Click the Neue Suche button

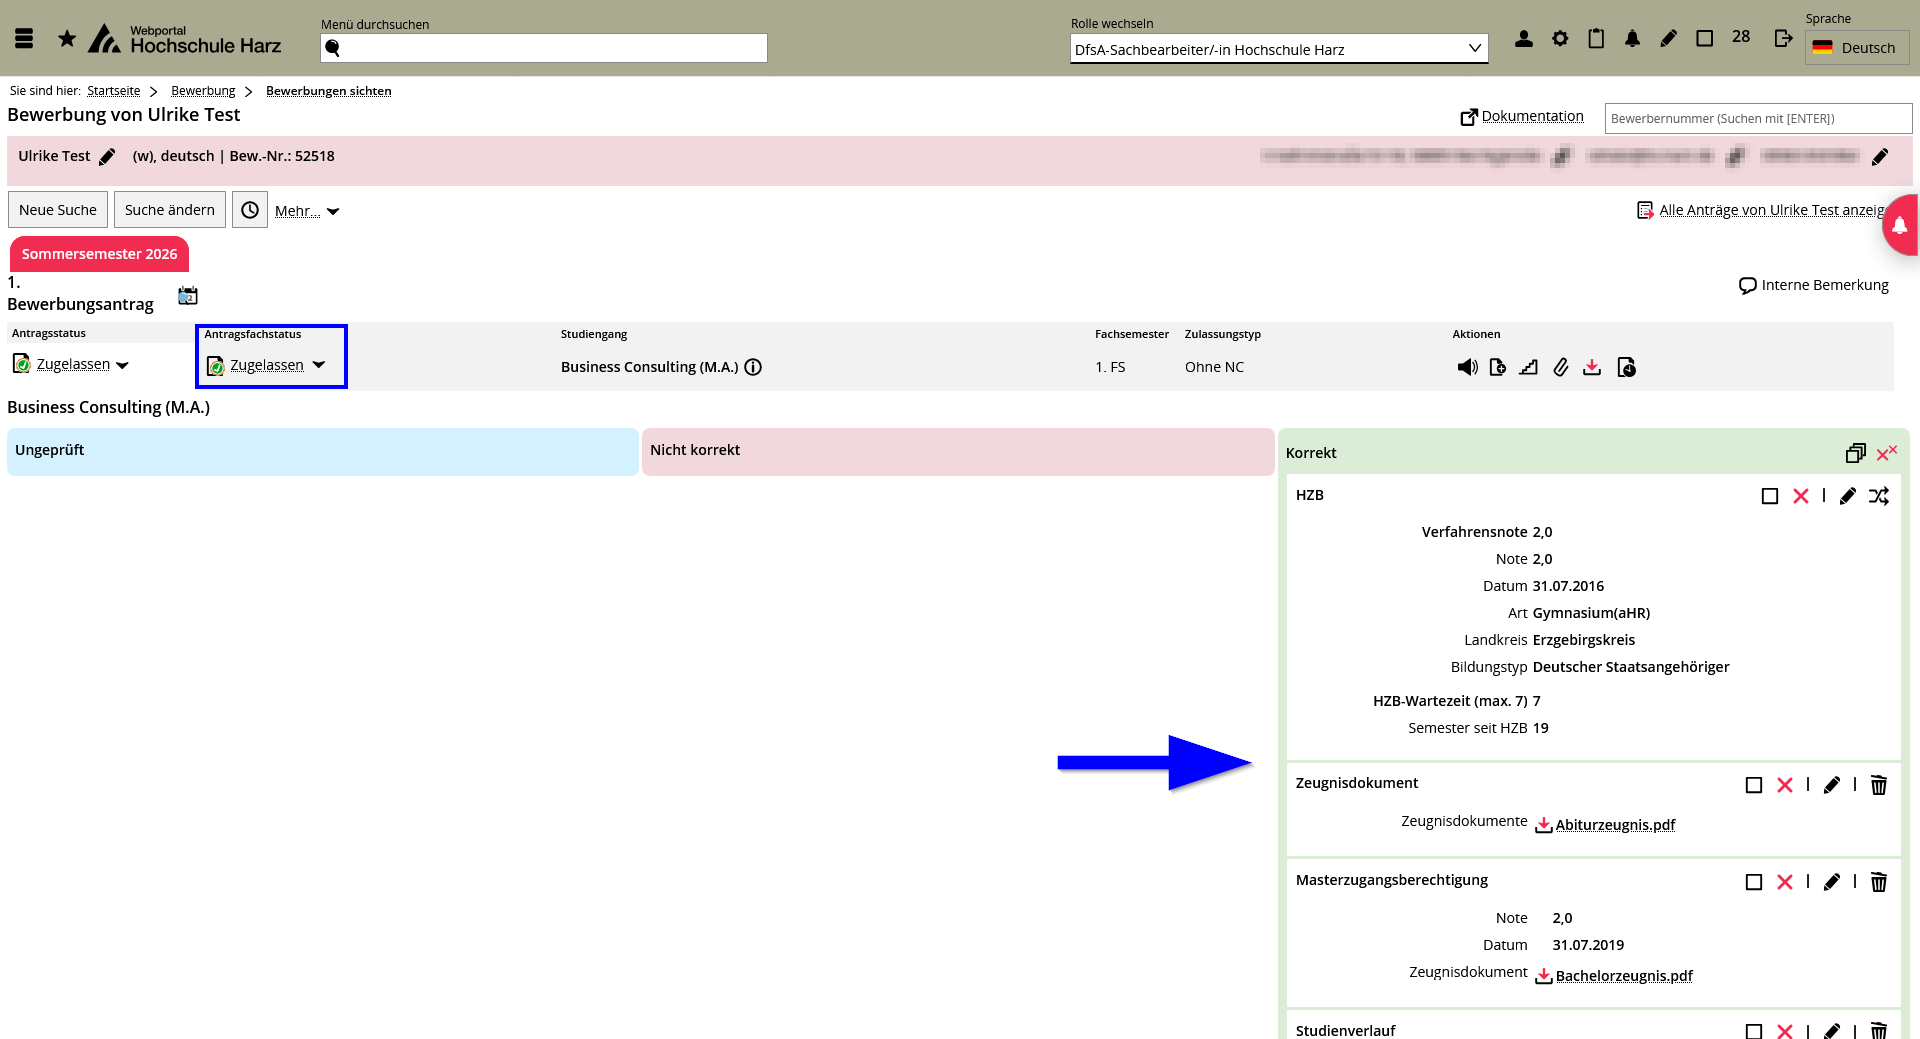(x=58, y=210)
